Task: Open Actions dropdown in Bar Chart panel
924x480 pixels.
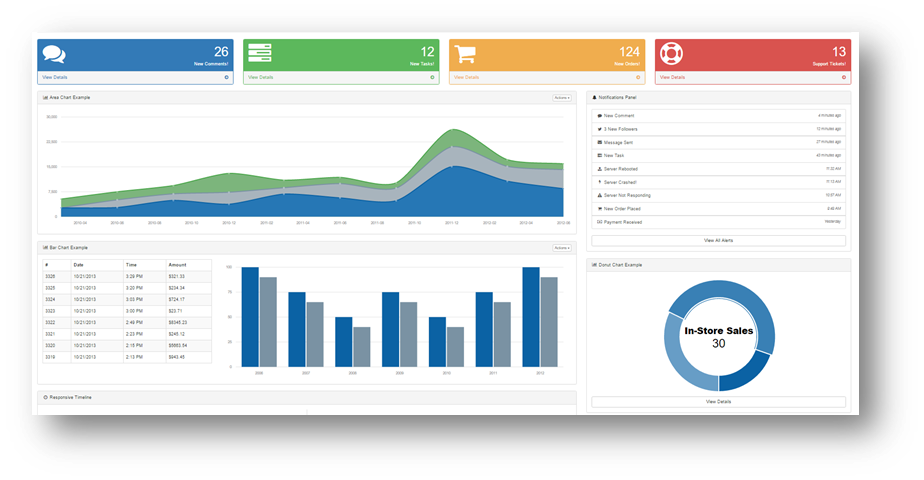Action: click(x=562, y=247)
